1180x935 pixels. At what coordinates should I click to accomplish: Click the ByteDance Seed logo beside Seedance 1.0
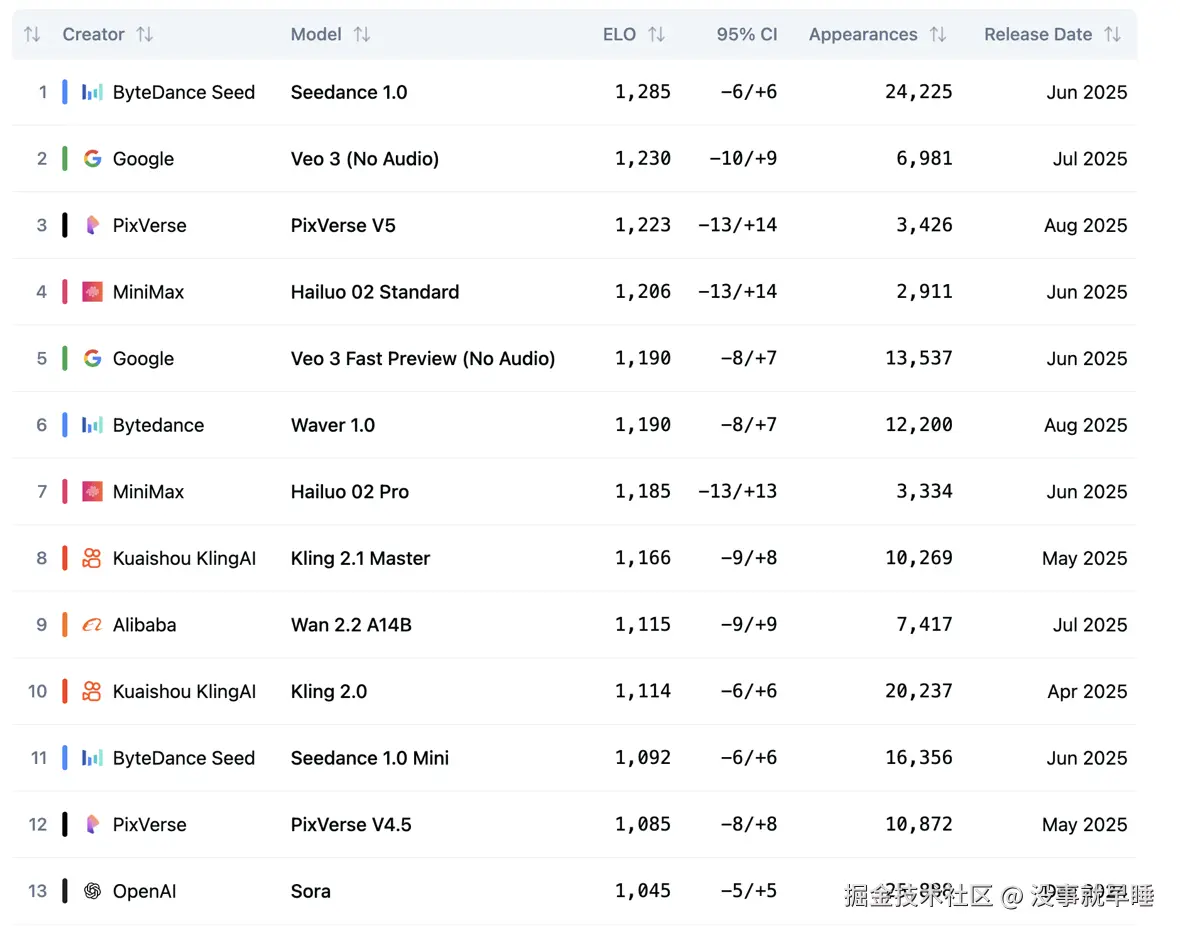92,92
